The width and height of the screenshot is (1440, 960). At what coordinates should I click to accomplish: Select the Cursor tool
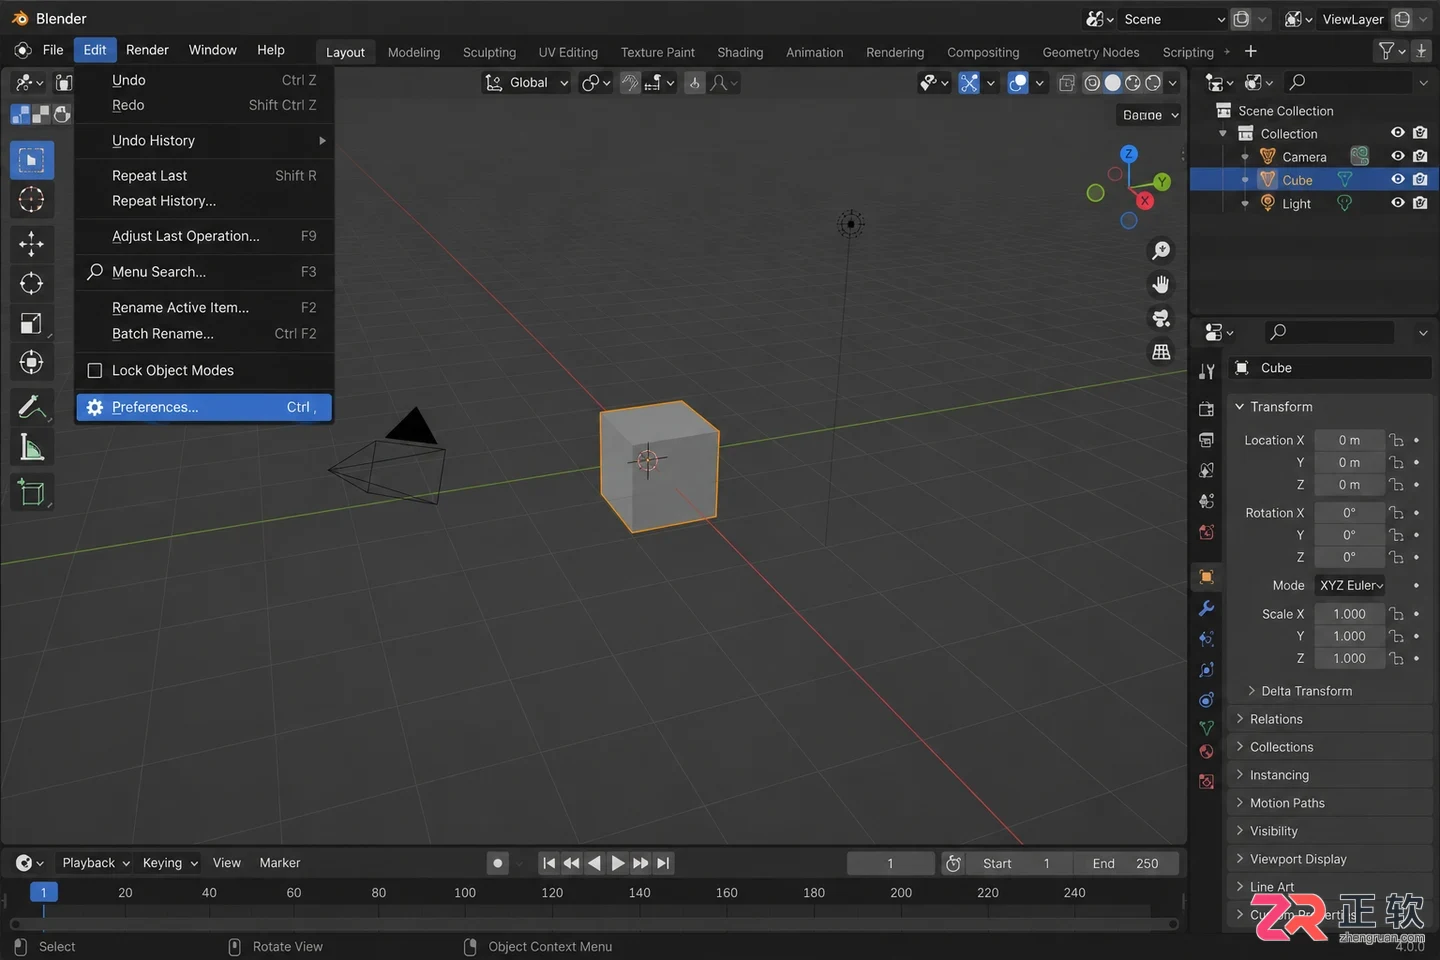click(31, 200)
